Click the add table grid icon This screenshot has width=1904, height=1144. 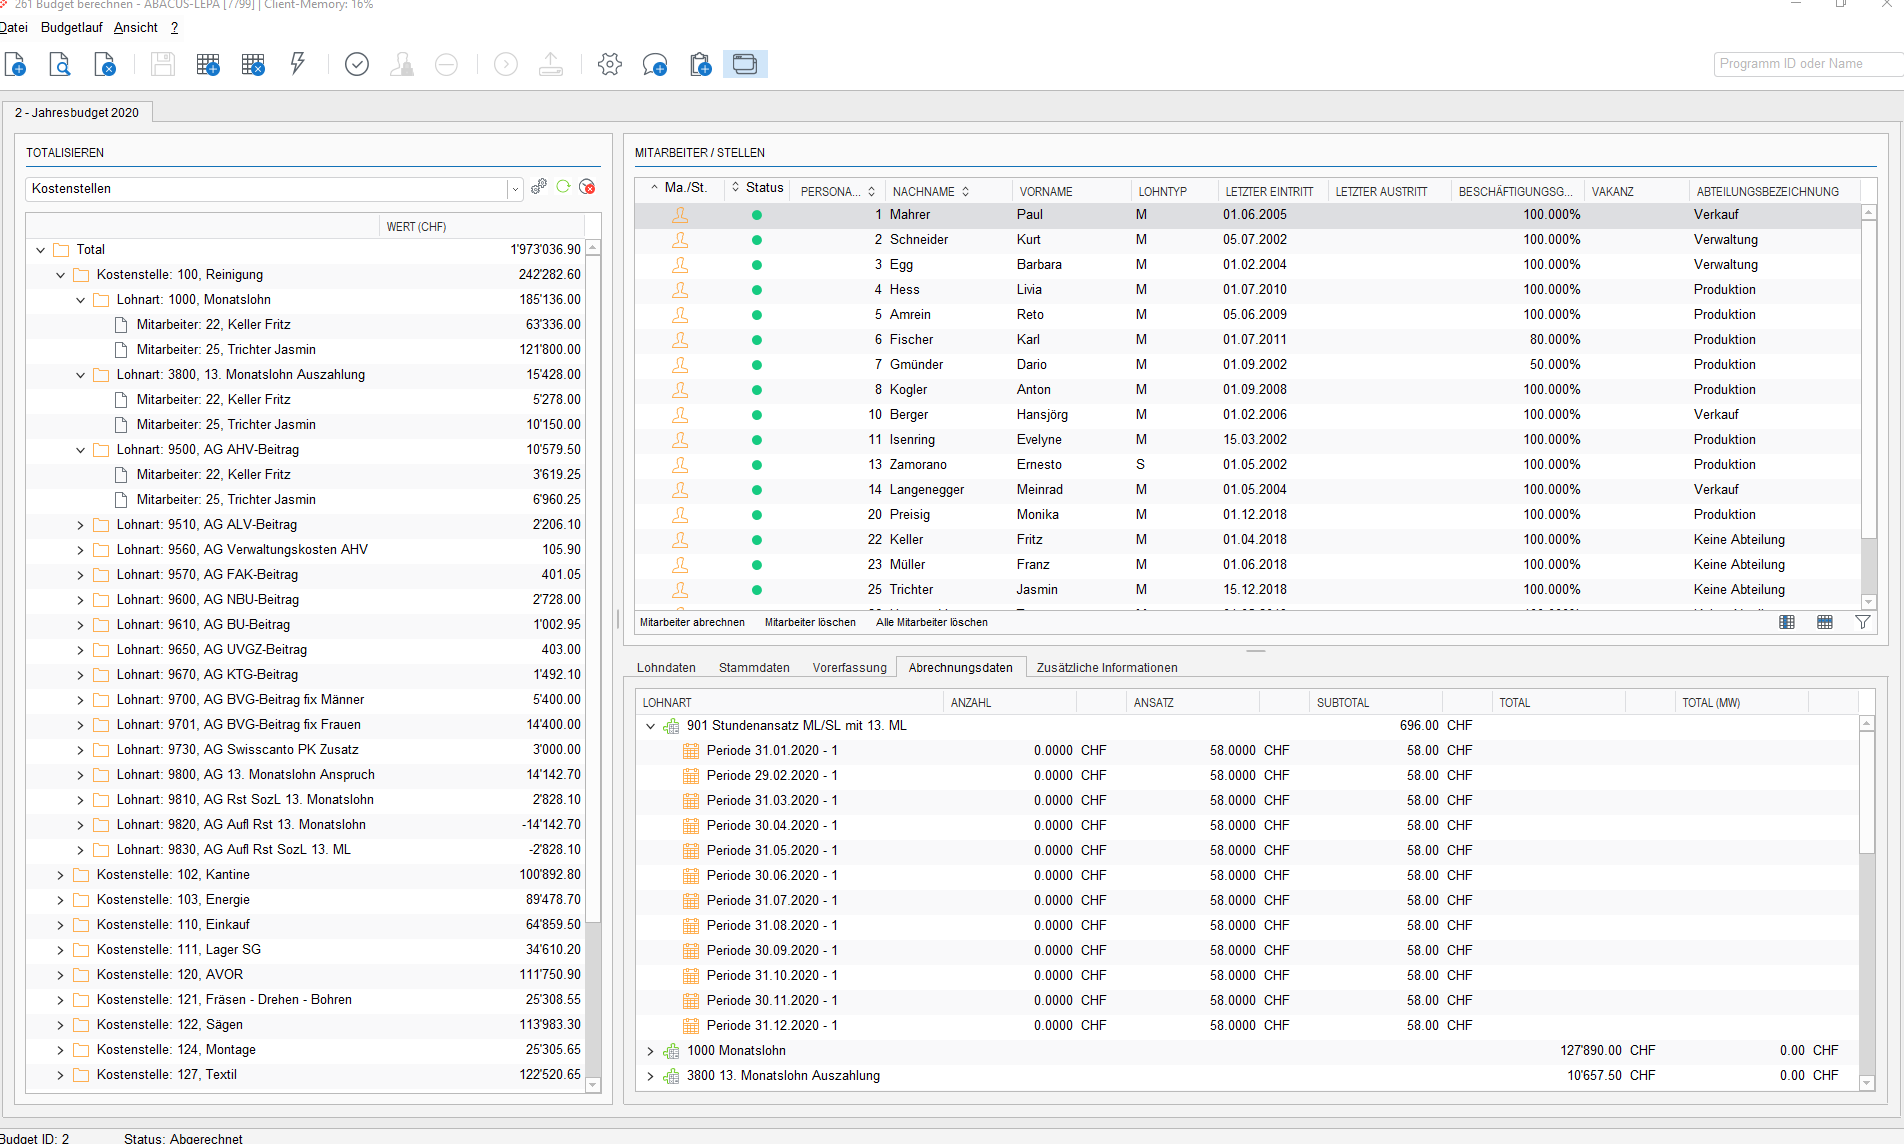click(x=208, y=65)
